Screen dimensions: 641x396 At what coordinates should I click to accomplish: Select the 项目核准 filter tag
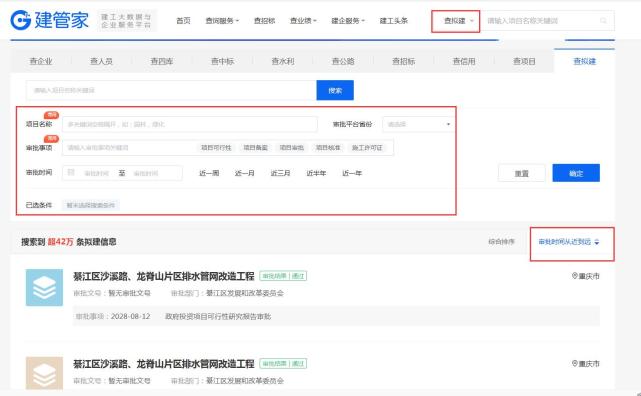pyautogui.click(x=328, y=148)
